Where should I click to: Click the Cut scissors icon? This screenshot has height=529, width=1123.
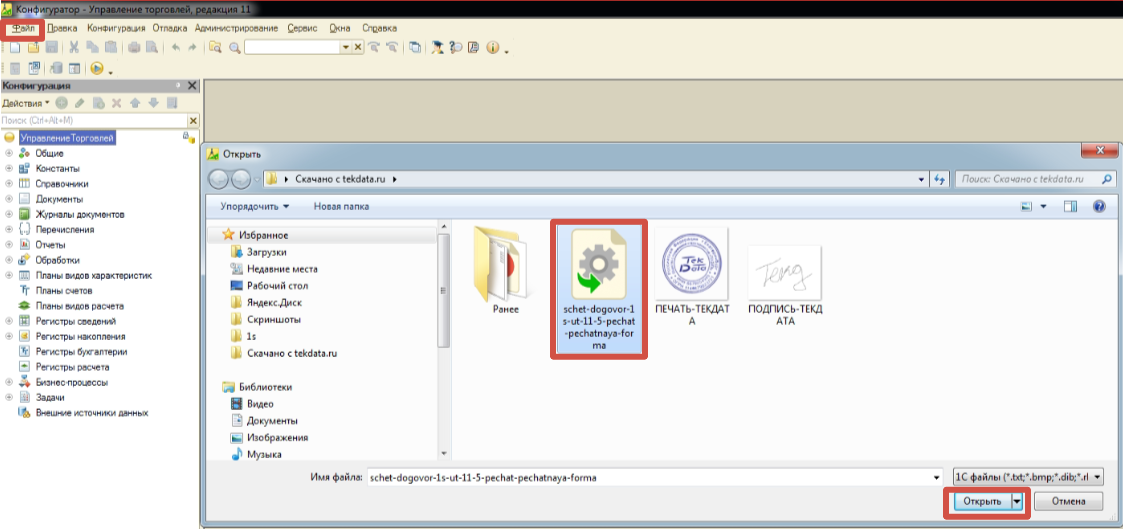pyautogui.click(x=74, y=47)
